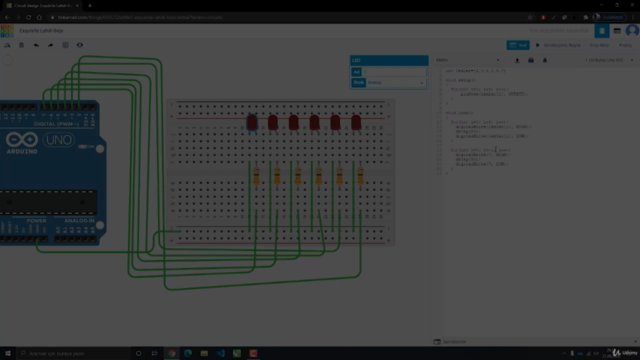This screenshot has height=360, width=640.
Task: Open Visual Studio Code from the taskbar
Action: tap(220, 353)
